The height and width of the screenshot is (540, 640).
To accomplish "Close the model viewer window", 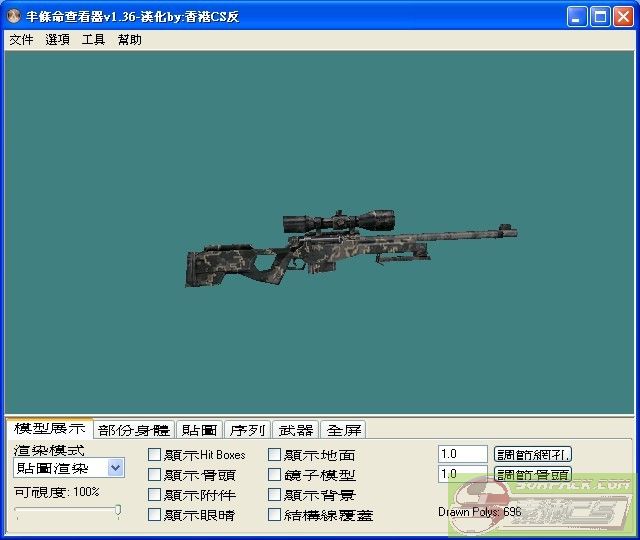I will click(623, 17).
